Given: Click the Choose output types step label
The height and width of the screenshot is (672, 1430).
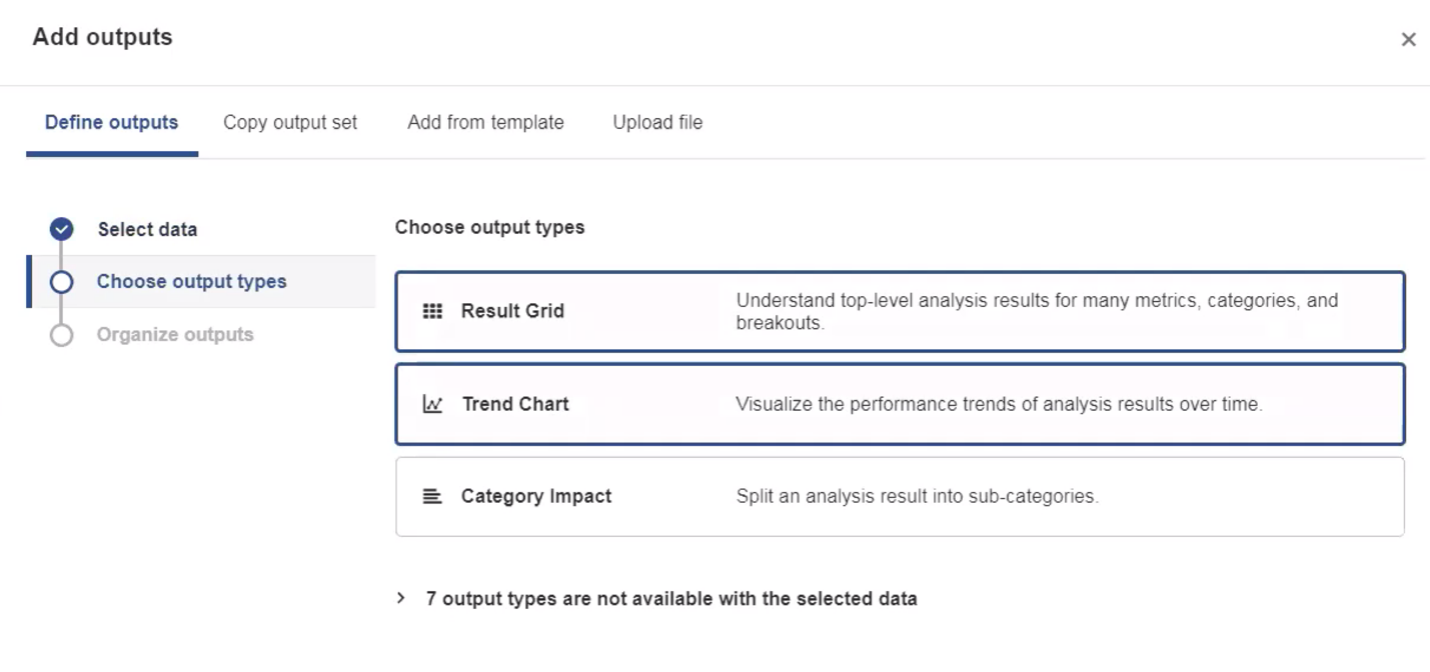Looking at the screenshot, I should click(x=191, y=282).
